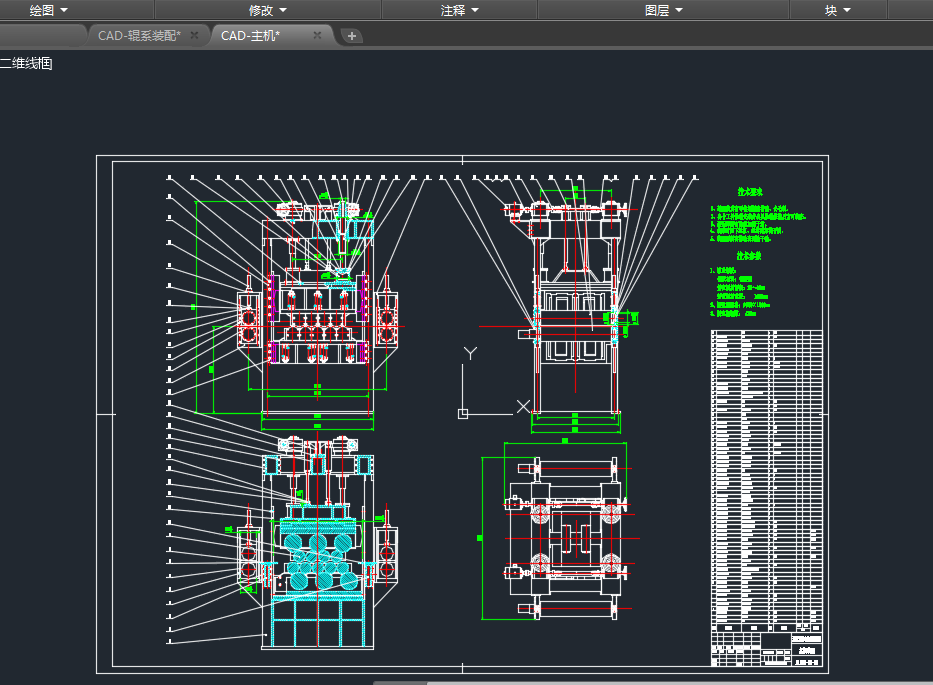Switch to the CAD-辊系装配 drawing tab
This screenshot has height=685, width=933.
(x=139, y=35)
